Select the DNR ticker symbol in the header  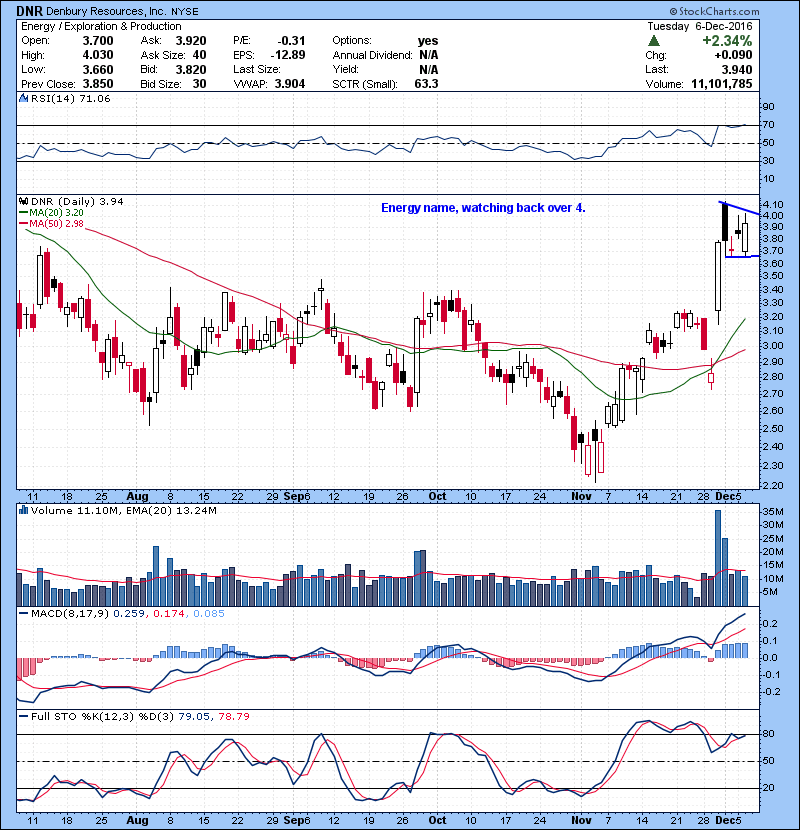(x=30, y=11)
